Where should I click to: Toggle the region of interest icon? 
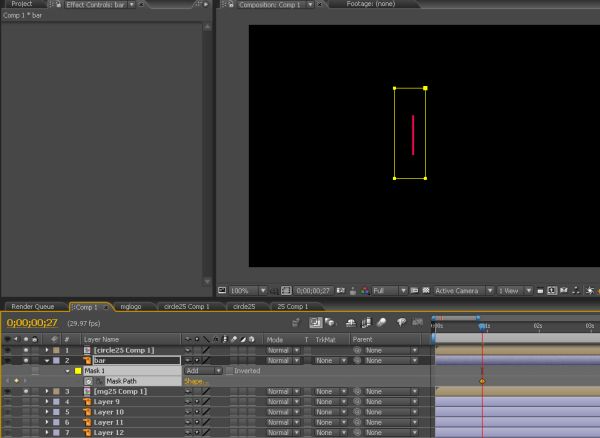coord(414,291)
